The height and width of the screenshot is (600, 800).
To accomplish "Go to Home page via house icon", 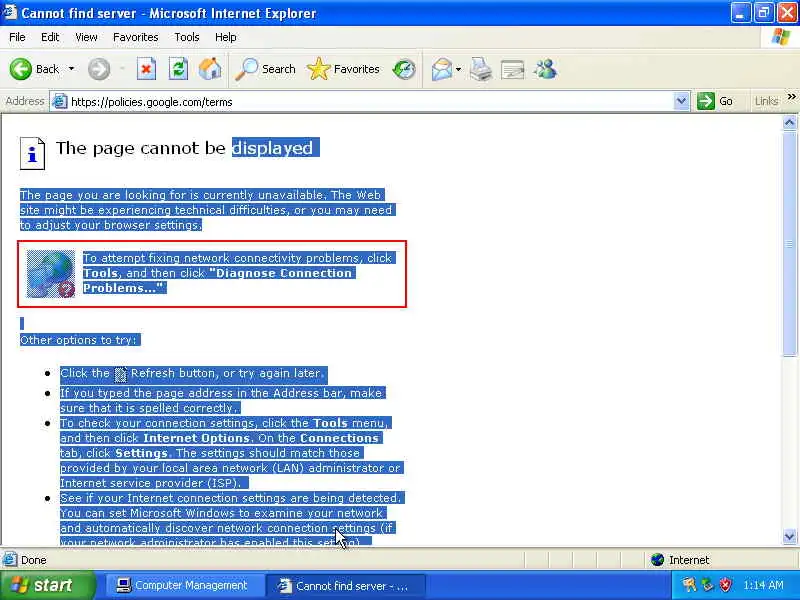I will [x=210, y=69].
